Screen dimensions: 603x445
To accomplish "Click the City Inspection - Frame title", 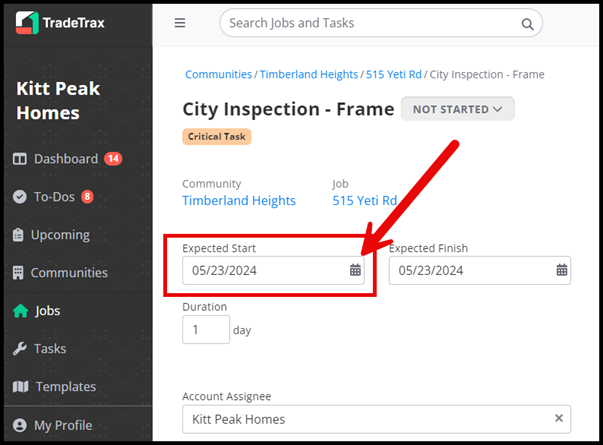I will click(288, 109).
